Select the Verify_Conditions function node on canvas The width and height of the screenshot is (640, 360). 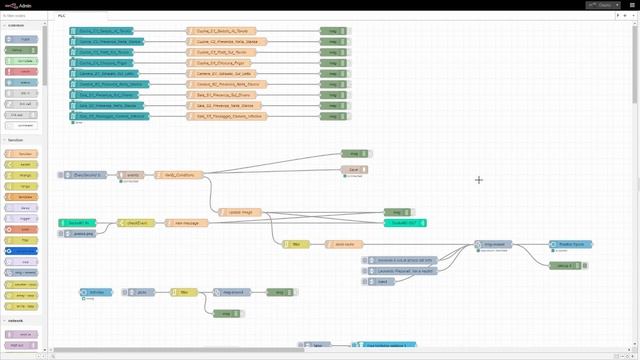point(179,175)
